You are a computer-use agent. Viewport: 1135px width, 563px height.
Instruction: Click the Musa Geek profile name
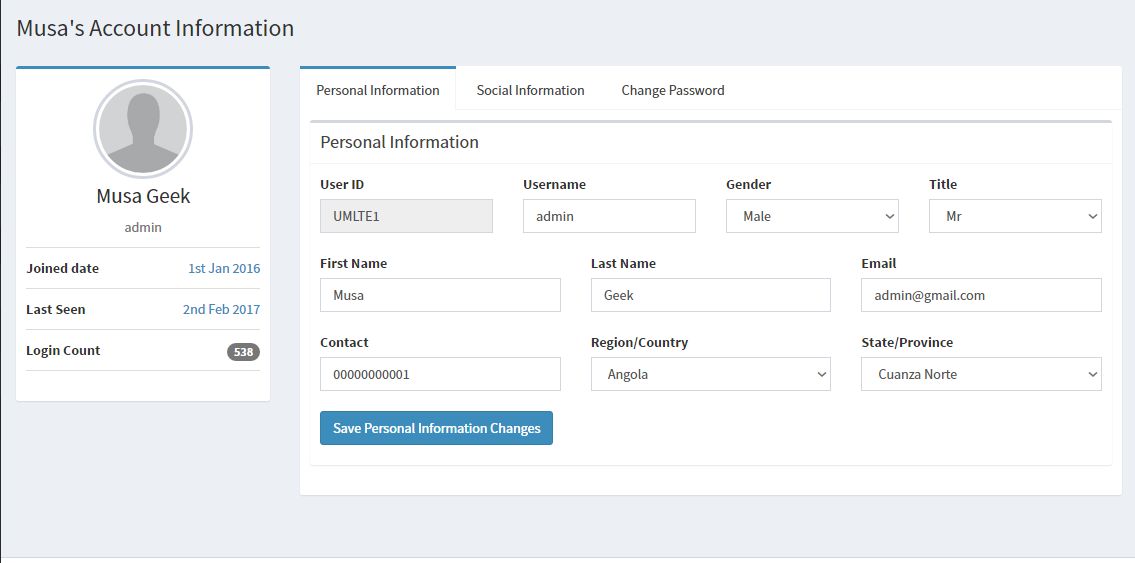tap(143, 196)
